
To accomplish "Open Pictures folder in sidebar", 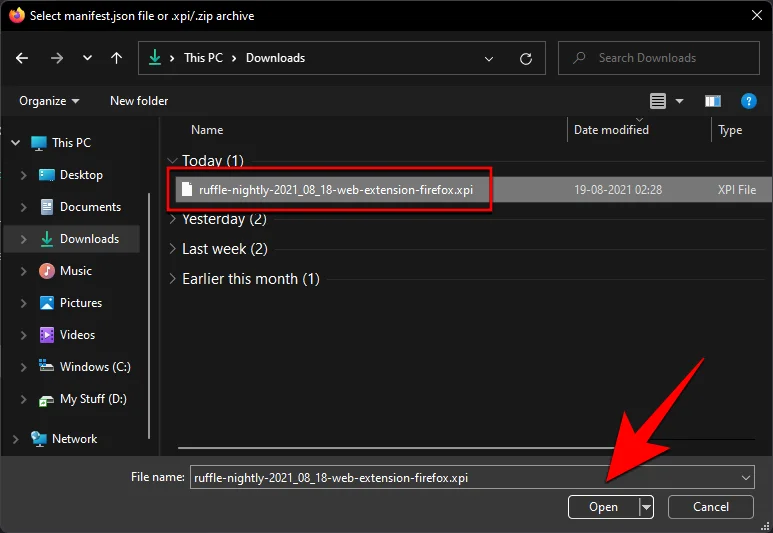I will coord(81,303).
